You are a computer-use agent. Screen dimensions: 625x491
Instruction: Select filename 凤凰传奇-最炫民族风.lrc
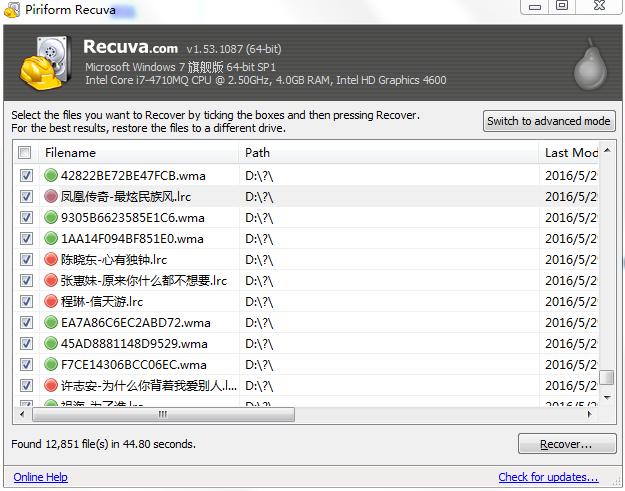click(126, 196)
